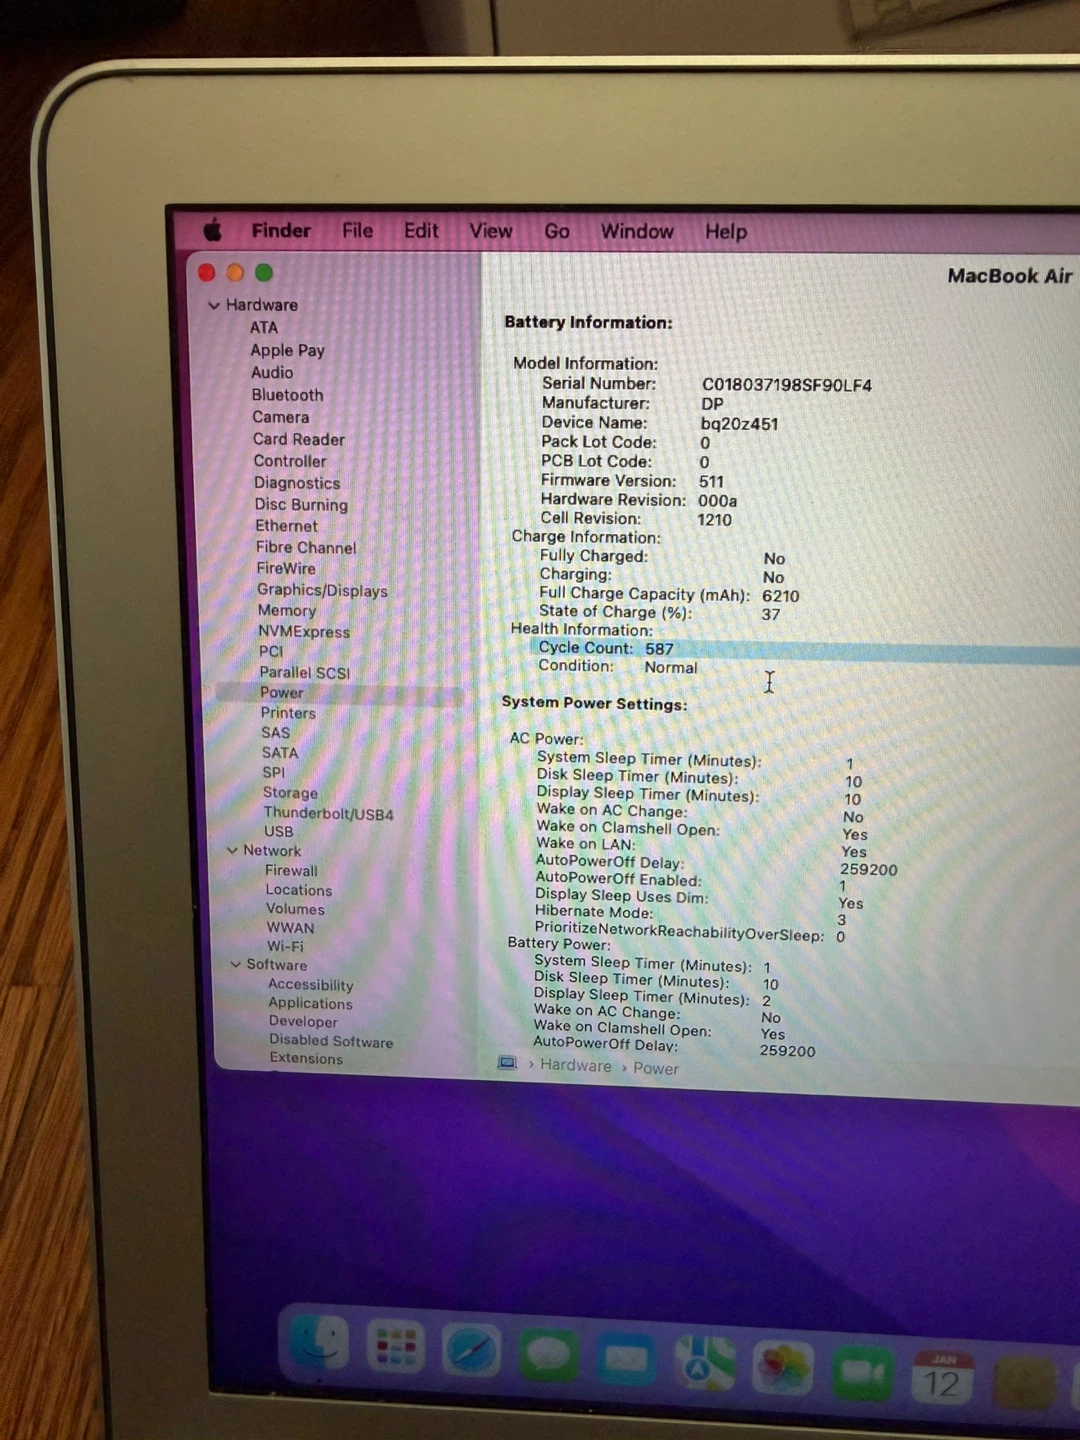Screen dimensions: 1080x1440
Task: Select Wi-Fi under Network
Action: (285, 946)
